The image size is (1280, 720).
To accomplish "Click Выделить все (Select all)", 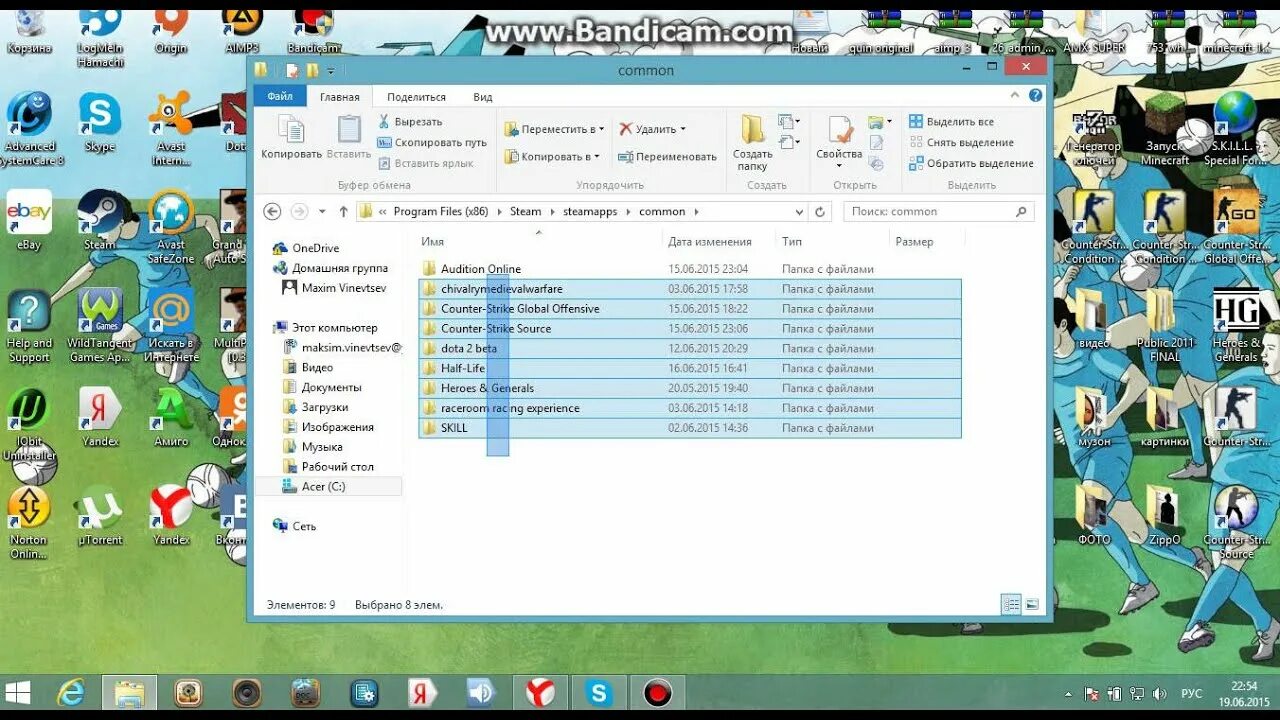I will point(951,121).
